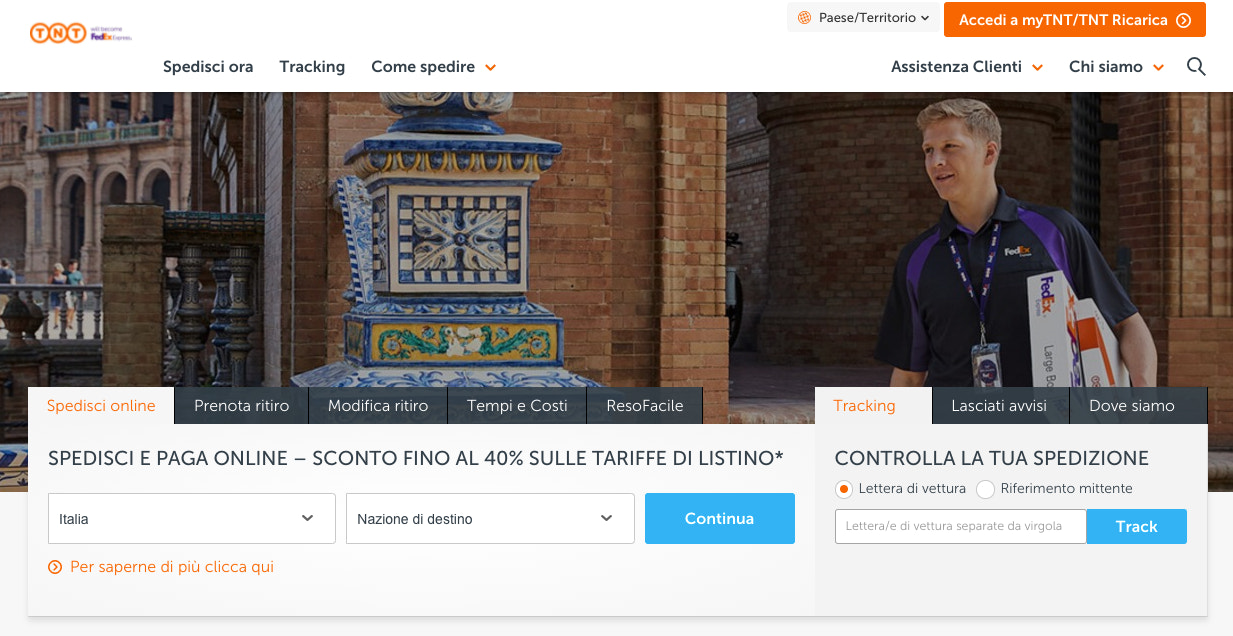Open the Spedisci ora navigation link
Viewport: 1233px width, 636px height.
tap(208, 67)
